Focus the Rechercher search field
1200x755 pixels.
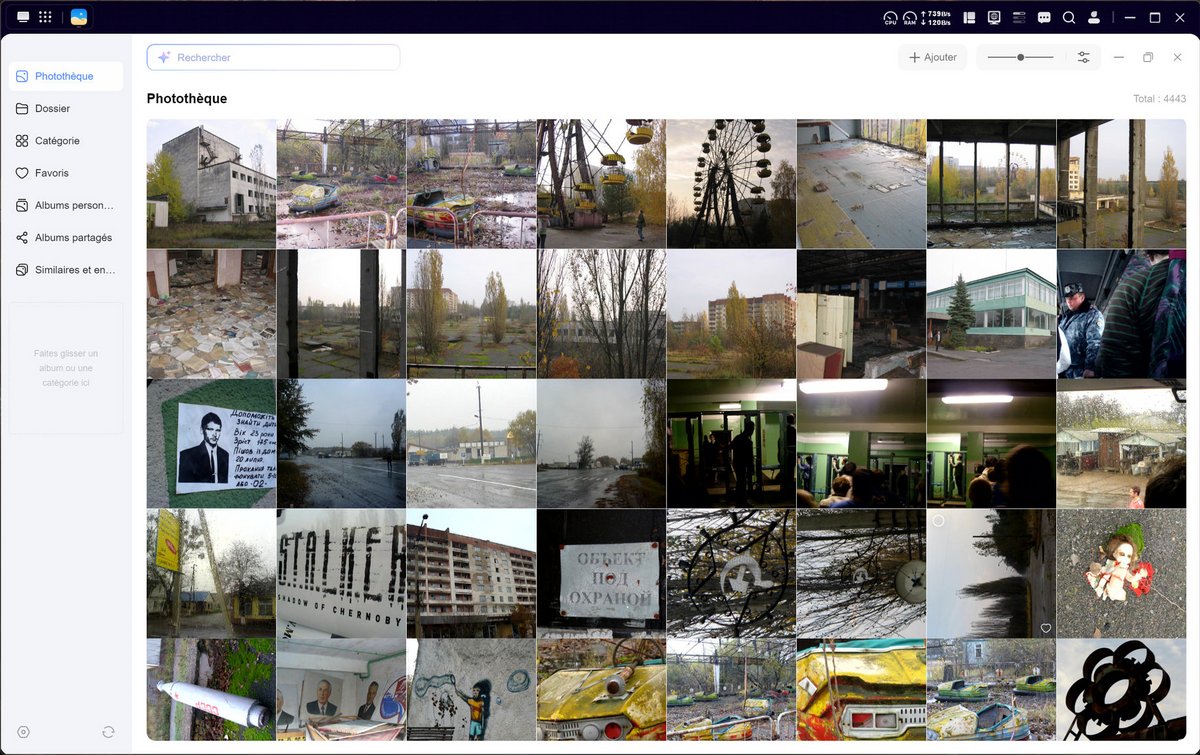point(273,57)
